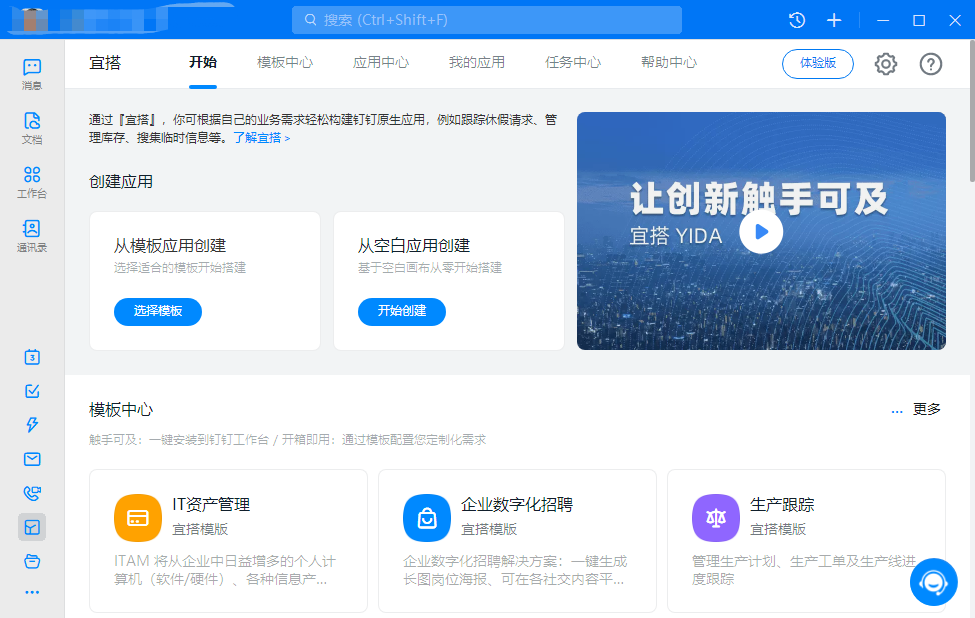Click the 选择模板 button
The height and width of the screenshot is (618, 975).
pos(158,311)
